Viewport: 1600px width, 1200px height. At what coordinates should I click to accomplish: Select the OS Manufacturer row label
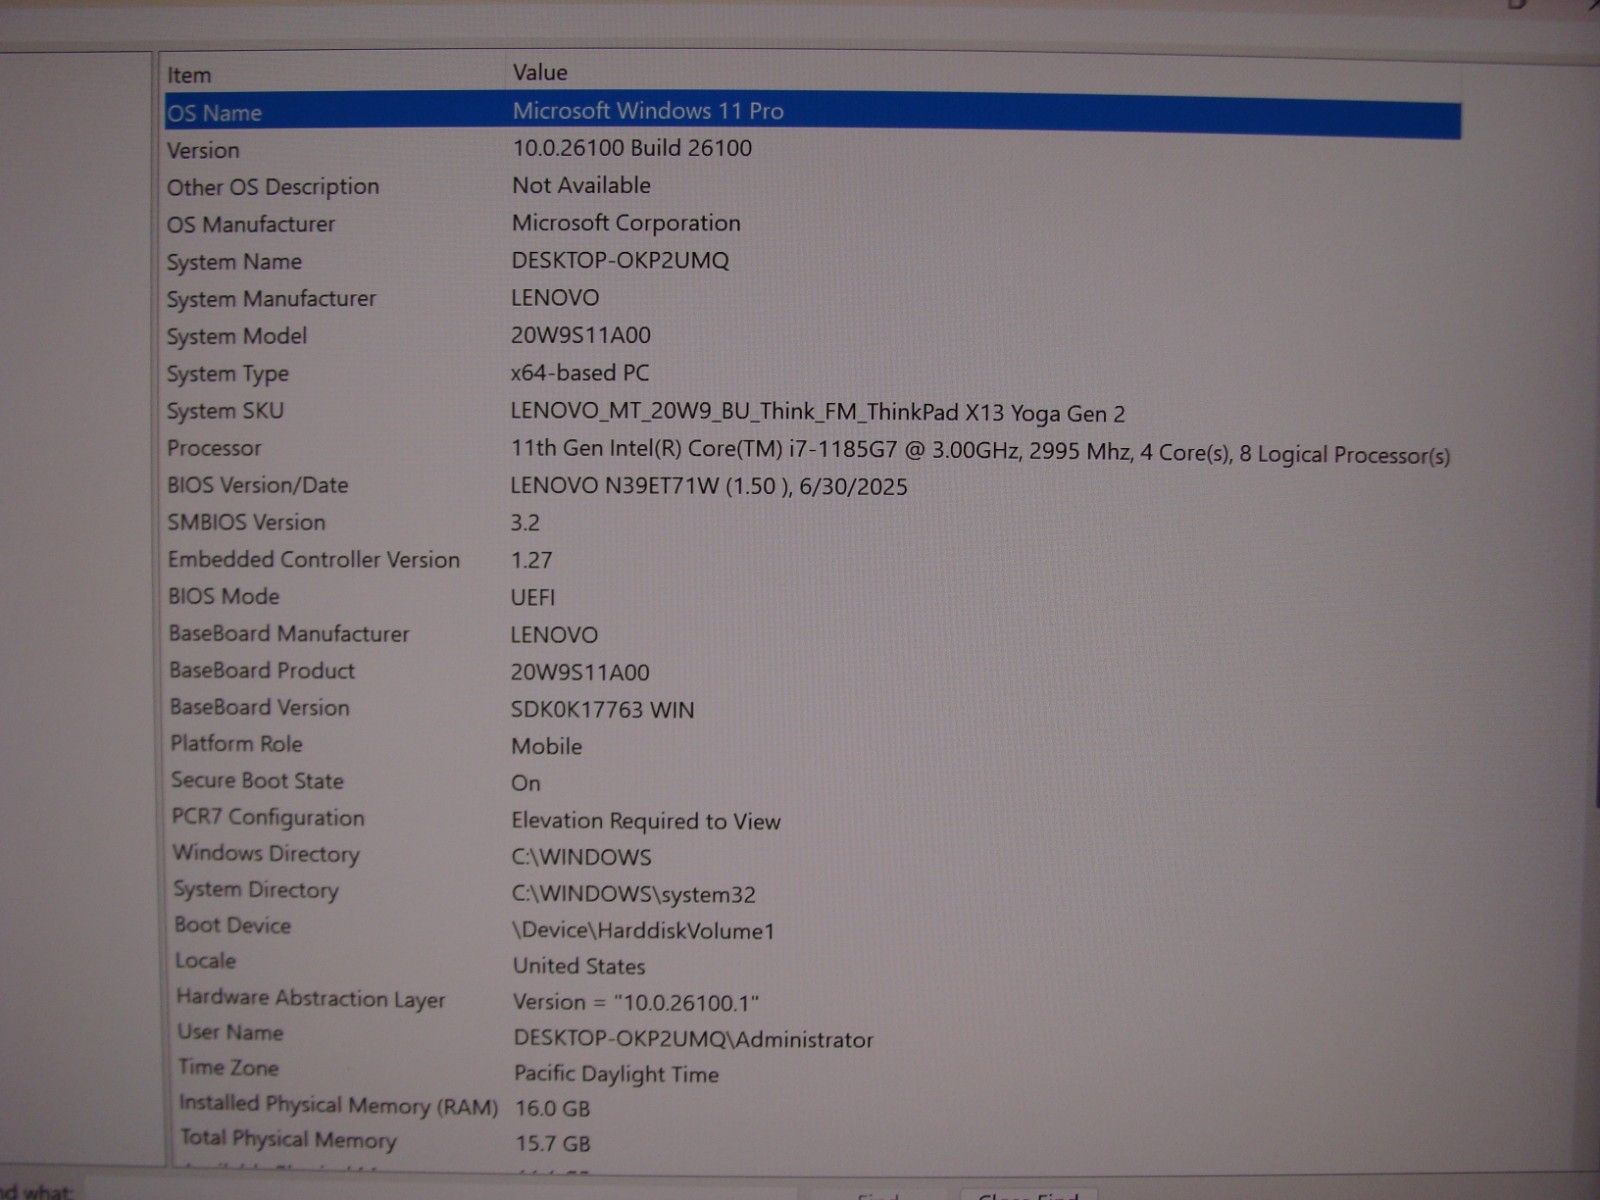(x=251, y=224)
